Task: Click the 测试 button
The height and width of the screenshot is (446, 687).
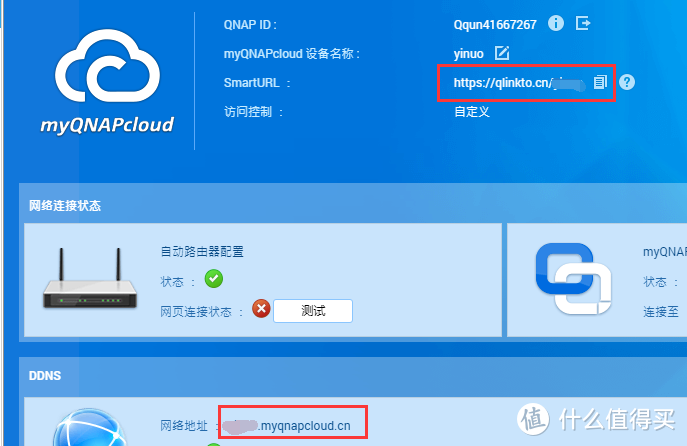Action: point(313,311)
